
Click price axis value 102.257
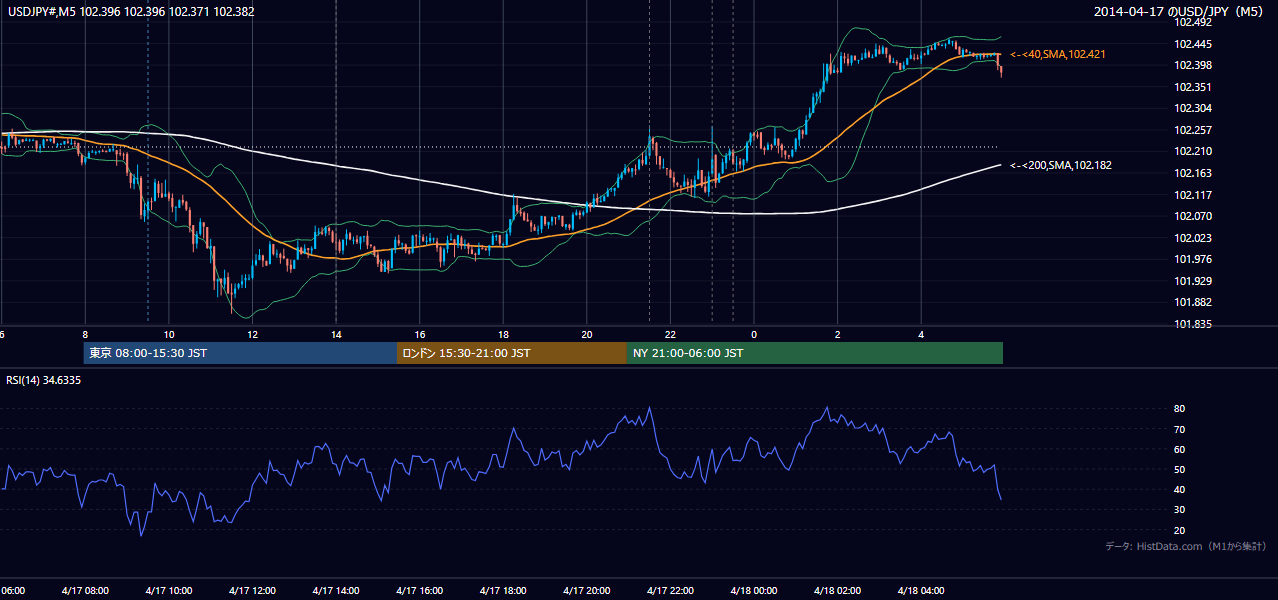(x=1192, y=130)
